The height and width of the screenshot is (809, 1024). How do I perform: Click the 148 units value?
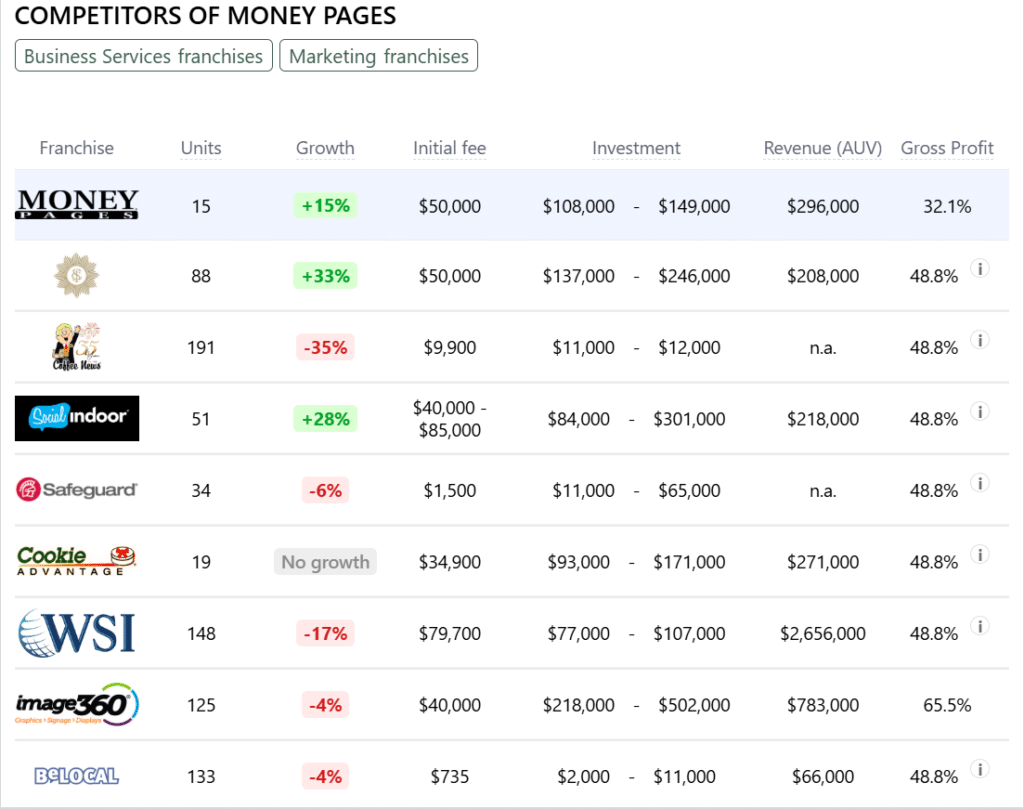tap(201, 633)
